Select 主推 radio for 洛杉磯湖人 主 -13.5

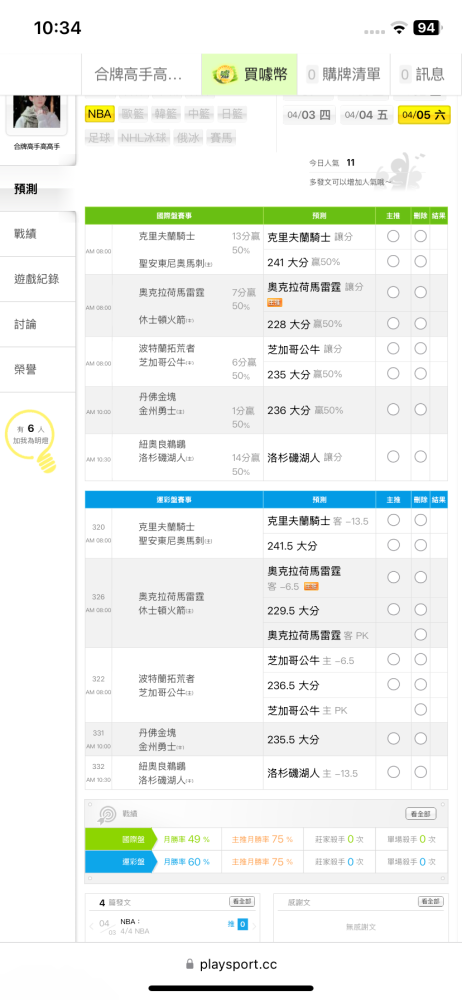pyautogui.click(x=393, y=772)
